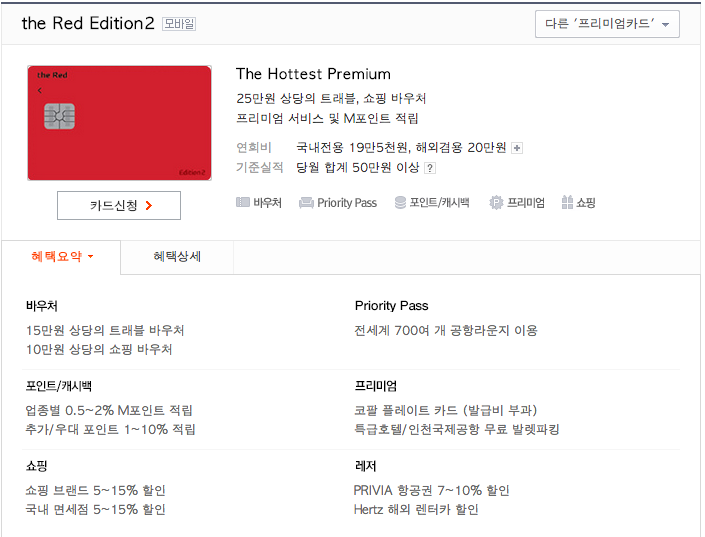Image resolution: width=705 pixels, height=537 pixels.
Task: Open the 다른 '프리미엄카드' dropdown
Action: click(607, 24)
